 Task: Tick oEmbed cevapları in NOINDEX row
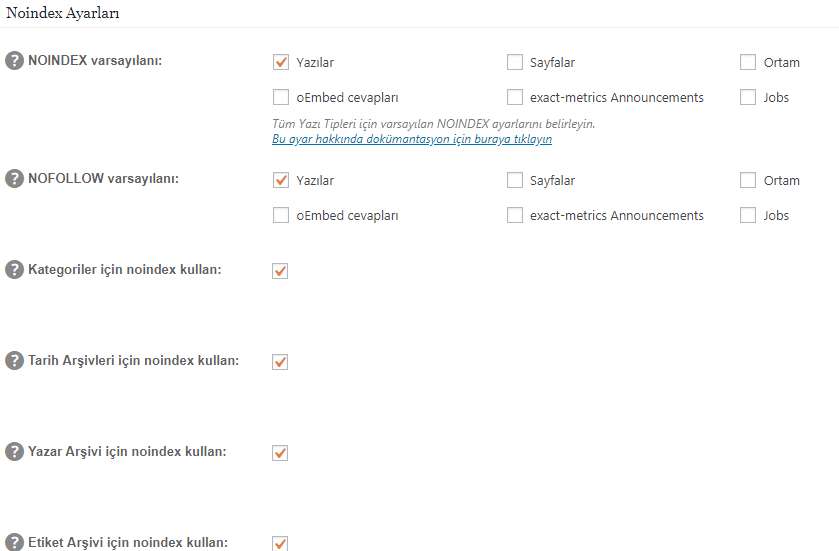(x=281, y=97)
